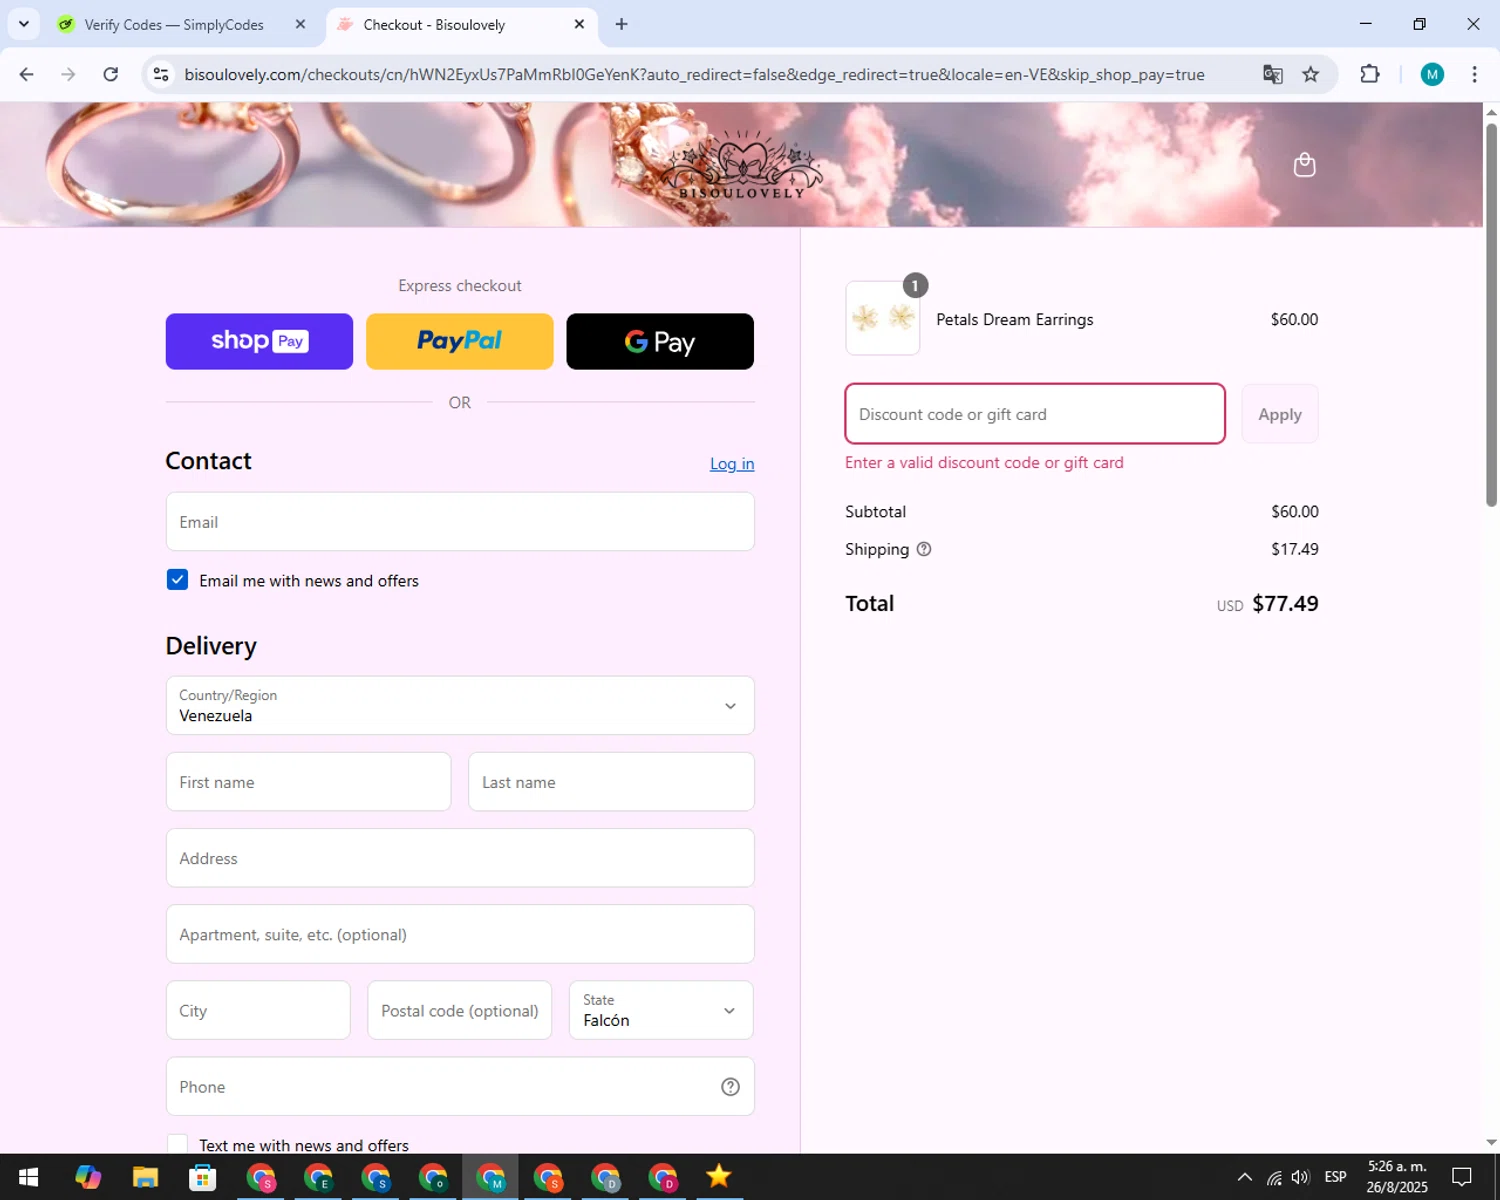Focus the Discount code or gift card field
The width and height of the screenshot is (1500, 1200).
tap(1035, 414)
